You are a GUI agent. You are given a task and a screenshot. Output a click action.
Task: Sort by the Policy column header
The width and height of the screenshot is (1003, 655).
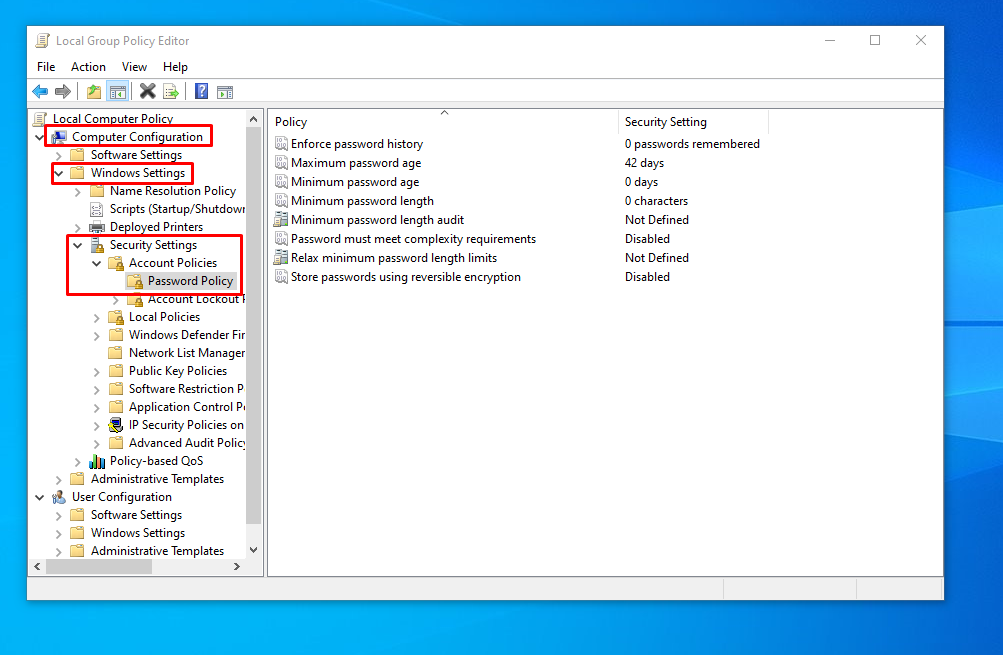[x=444, y=122]
